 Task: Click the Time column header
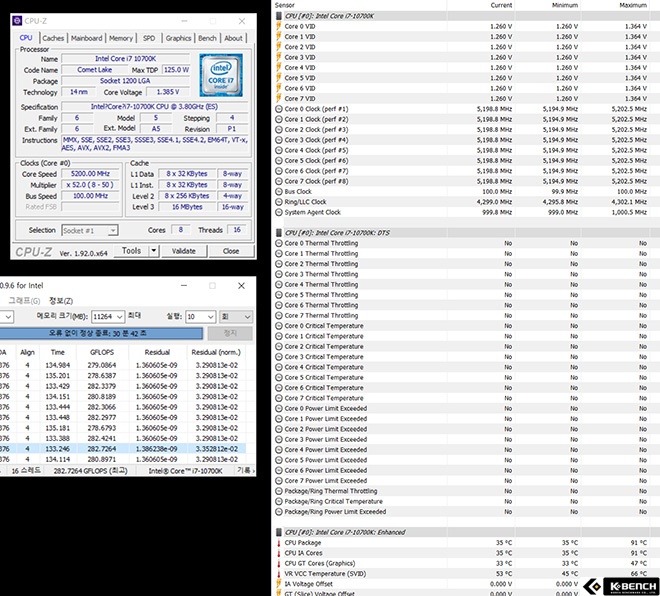tap(58, 352)
